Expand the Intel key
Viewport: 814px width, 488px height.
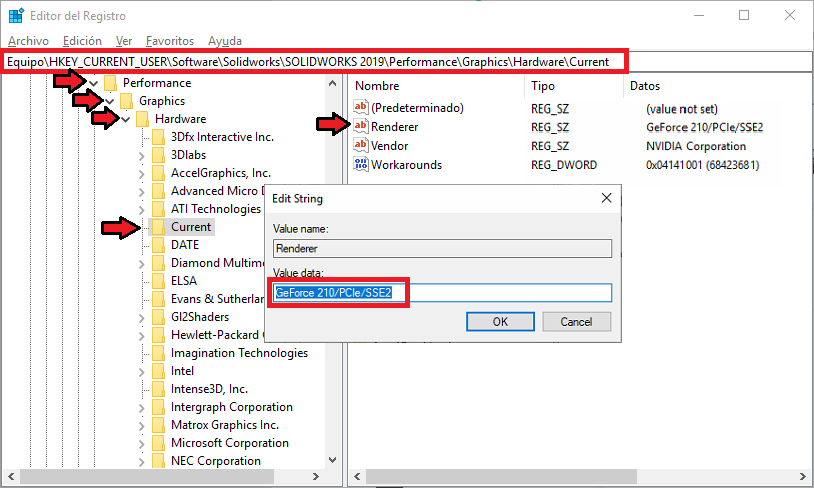(x=142, y=371)
